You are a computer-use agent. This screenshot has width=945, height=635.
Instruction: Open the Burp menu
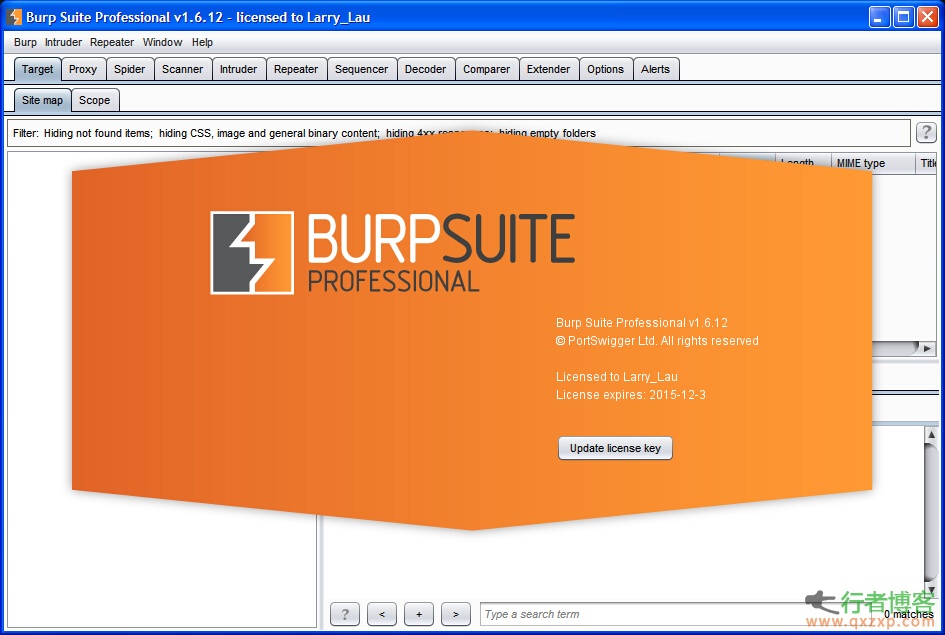click(x=25, y=42)
